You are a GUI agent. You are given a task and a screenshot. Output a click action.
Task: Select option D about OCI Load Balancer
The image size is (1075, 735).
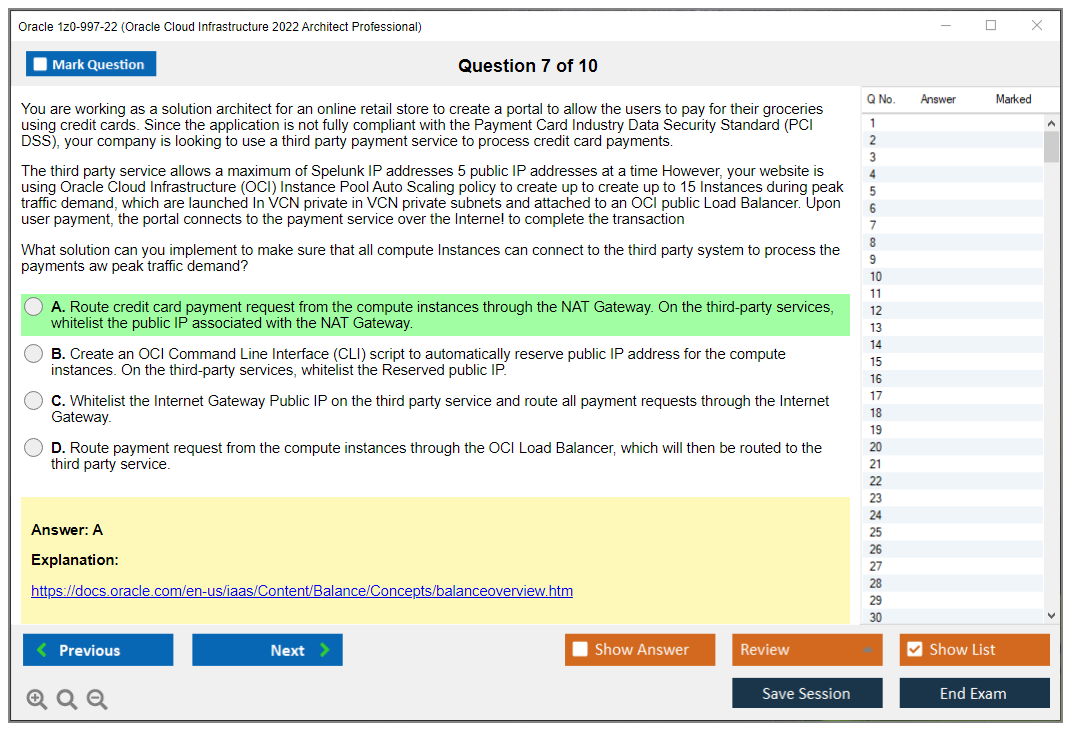click(34, 448)
